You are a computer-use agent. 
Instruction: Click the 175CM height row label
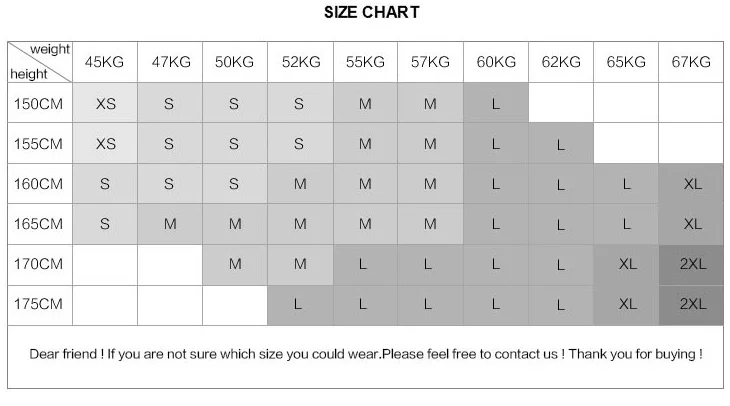(x=40, y=304)
